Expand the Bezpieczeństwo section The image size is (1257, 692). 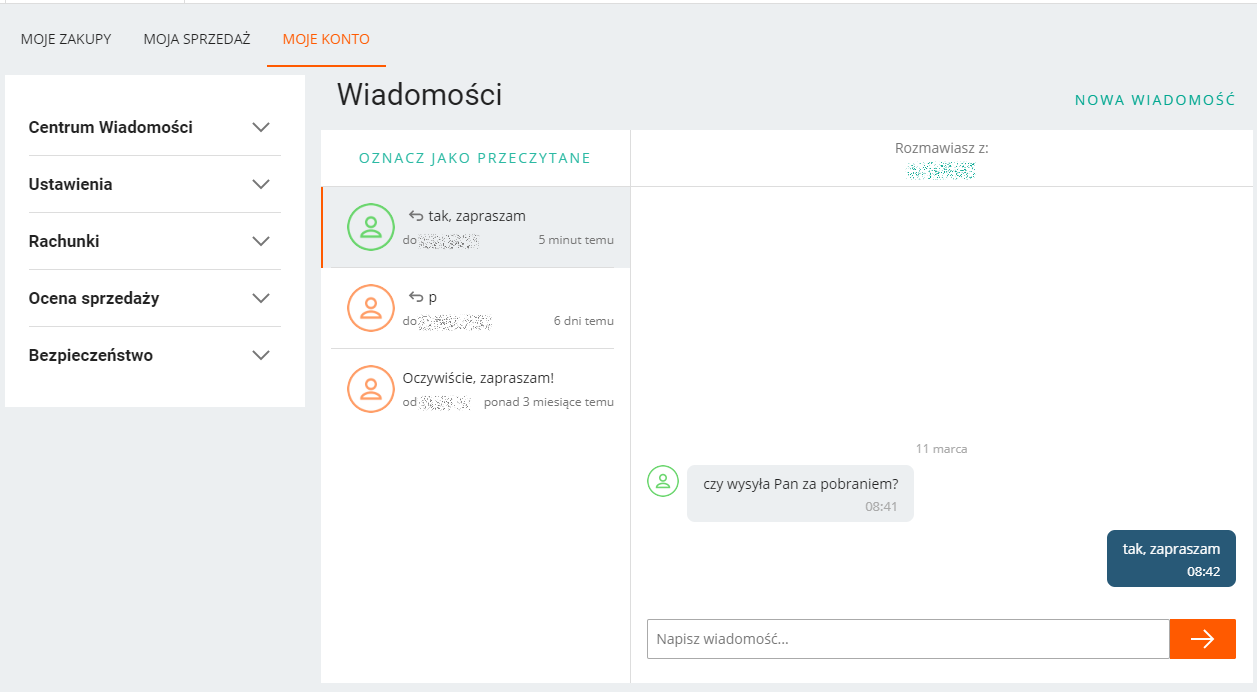coord(261,355)
